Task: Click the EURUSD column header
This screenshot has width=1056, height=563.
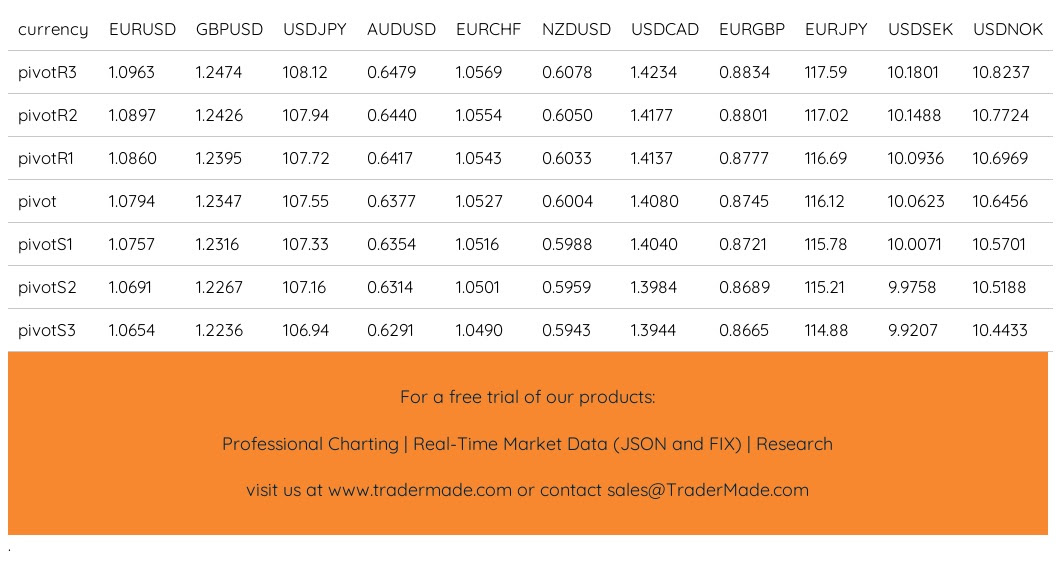Action: tap(142, 29)
